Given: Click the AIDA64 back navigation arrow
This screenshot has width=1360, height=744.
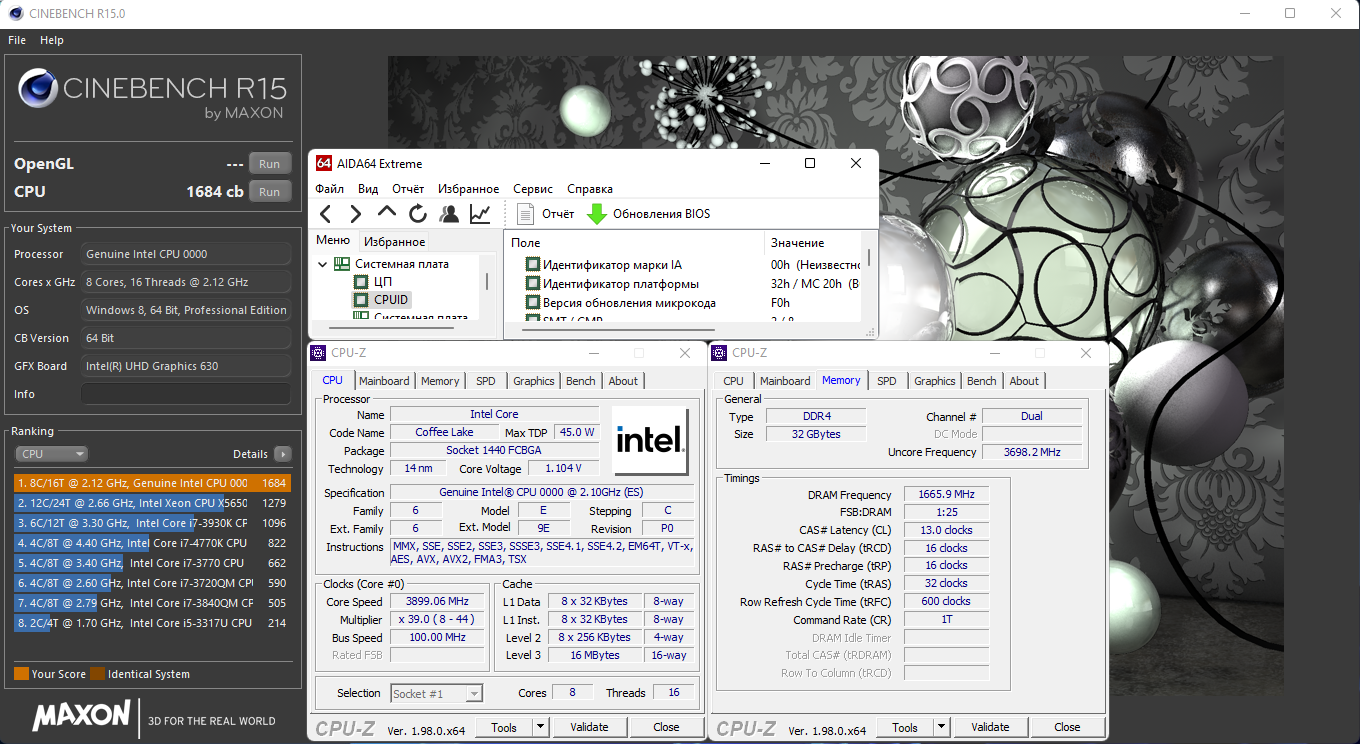Looking at the screenshot, I should [325, 214].
